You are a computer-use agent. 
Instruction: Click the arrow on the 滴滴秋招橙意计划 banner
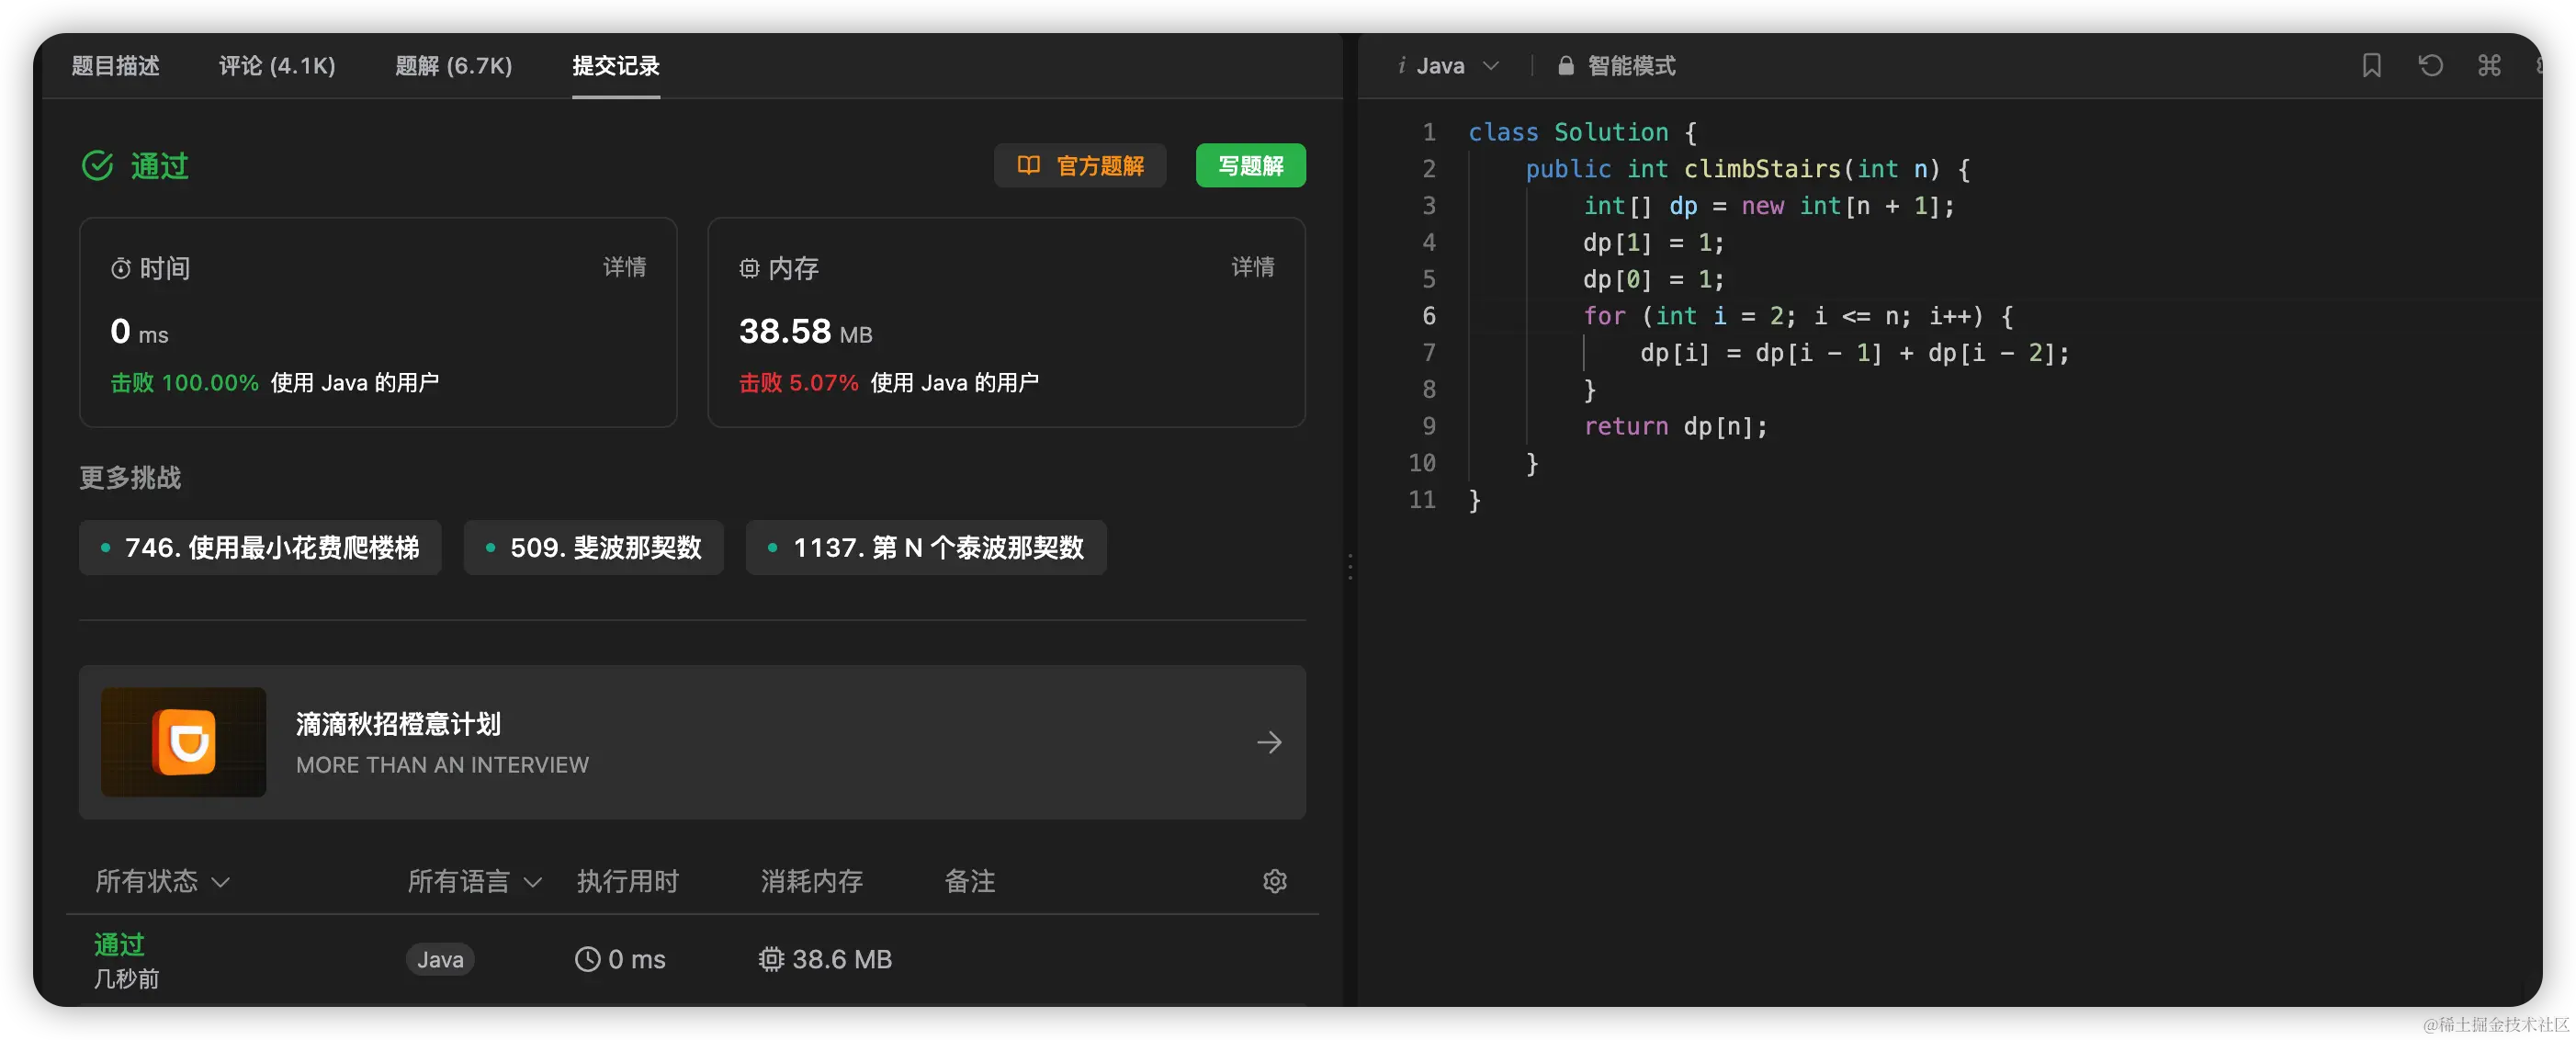(1269, 742)
